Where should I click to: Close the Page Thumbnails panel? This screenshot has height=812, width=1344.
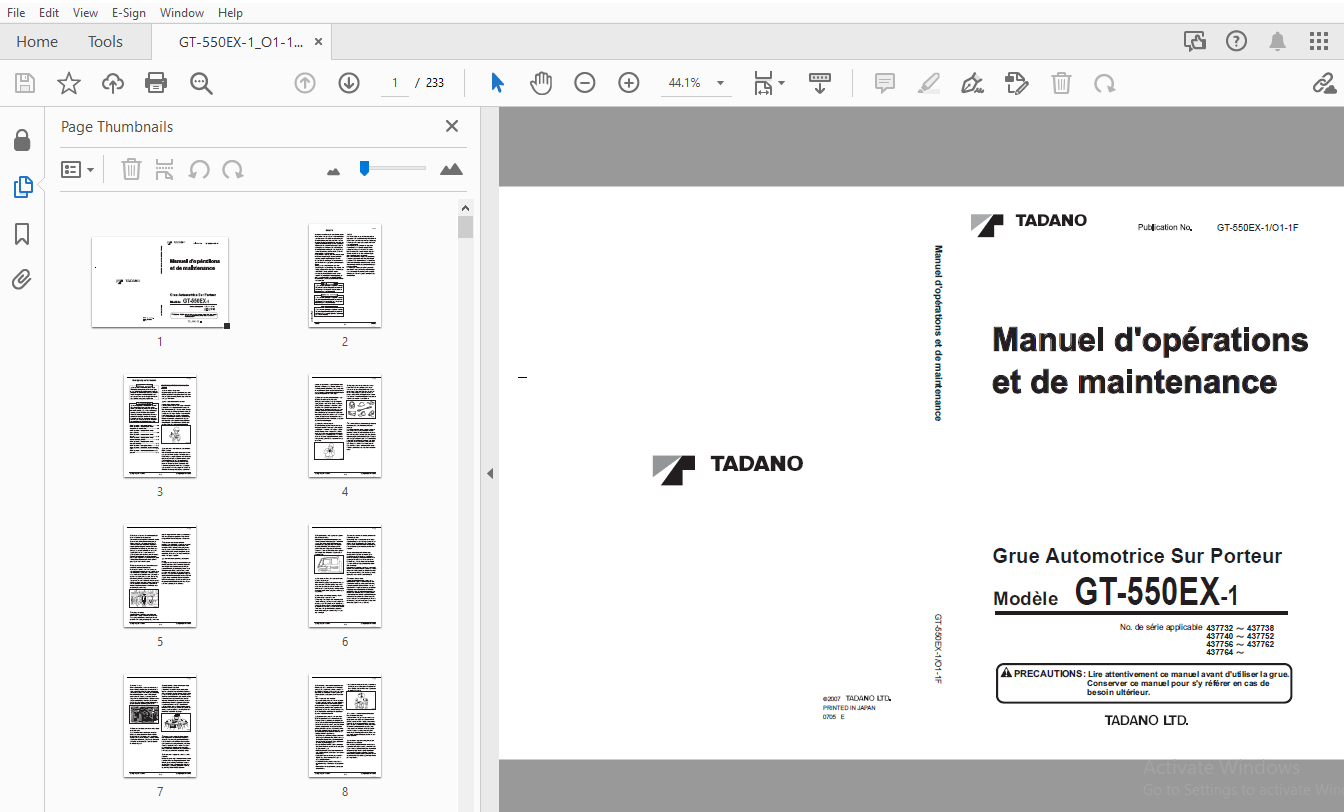(x=452, y=126)
